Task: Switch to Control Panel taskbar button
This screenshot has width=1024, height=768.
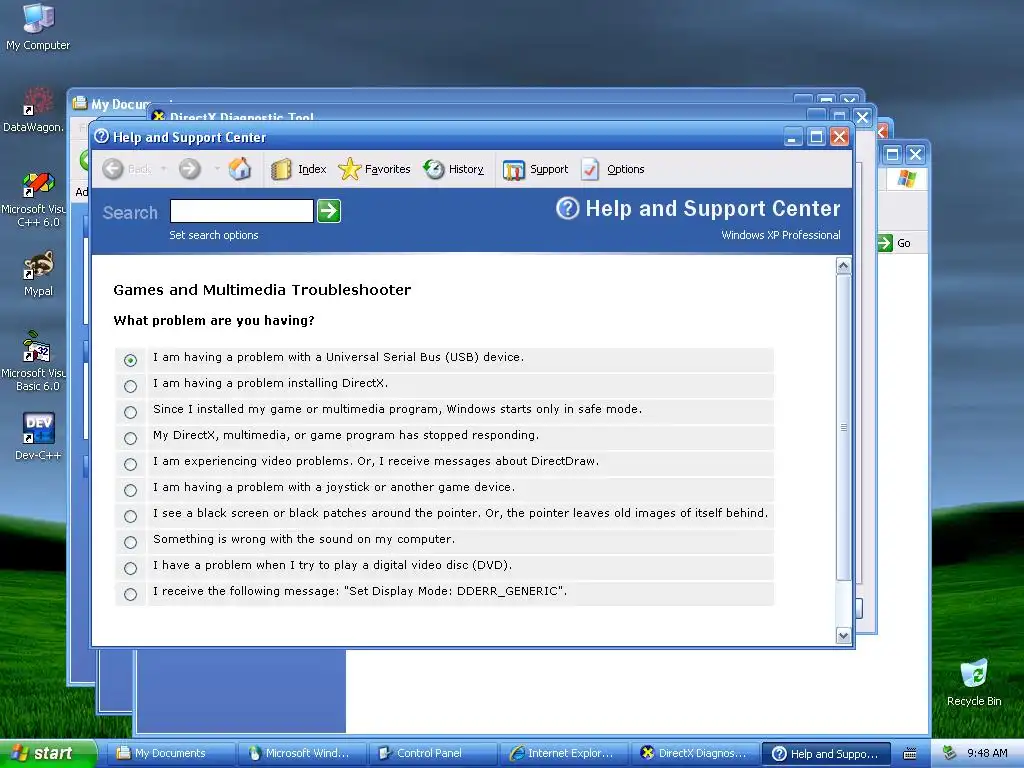Action: [431, 754]
